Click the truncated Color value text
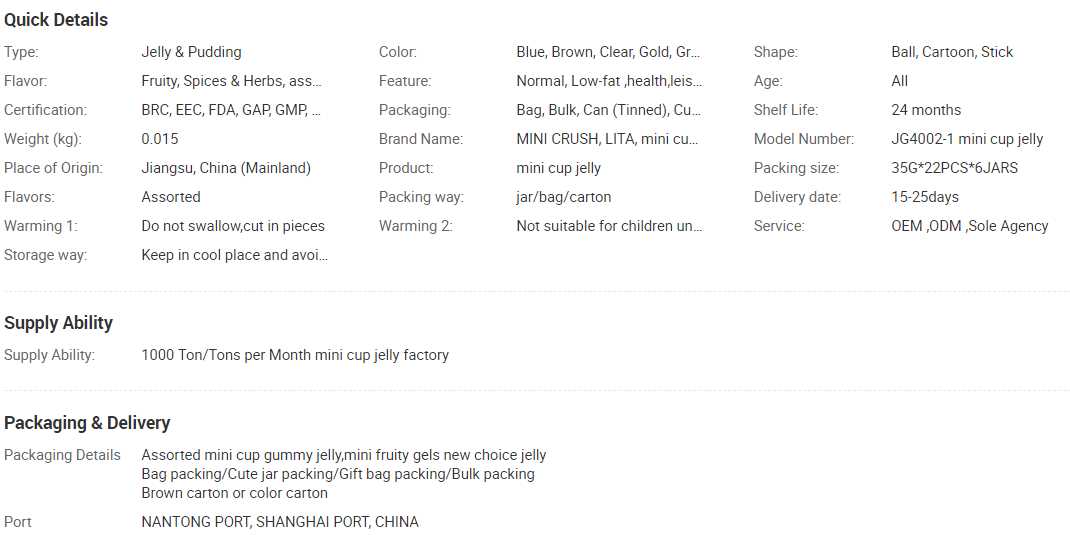 click(608, 52)
